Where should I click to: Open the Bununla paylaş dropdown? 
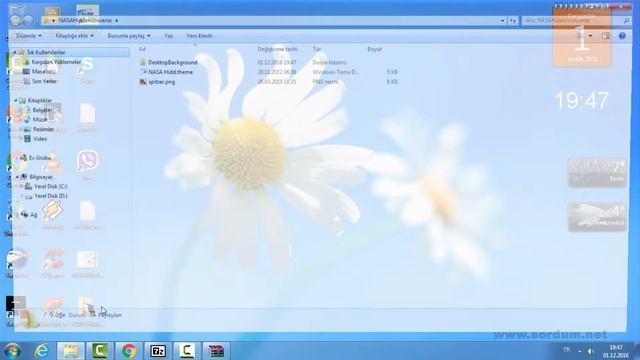(x=129, y=36)
